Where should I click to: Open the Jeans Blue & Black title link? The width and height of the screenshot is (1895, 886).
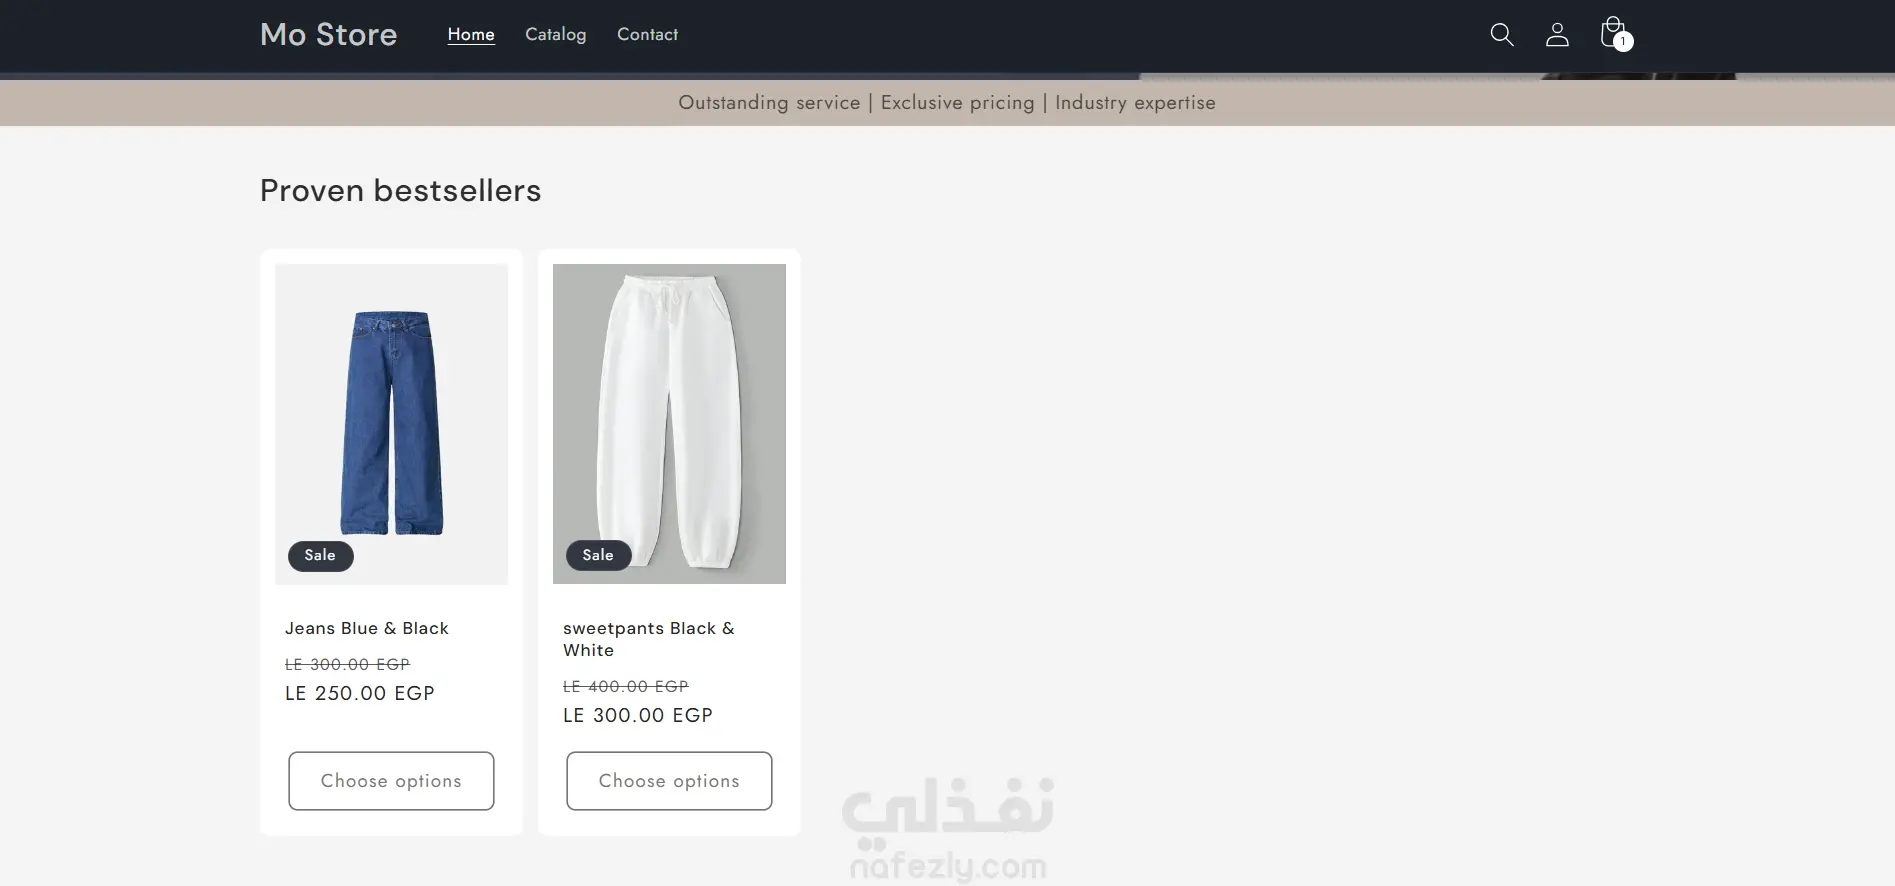pyautogui.click(x=367, y=628)
